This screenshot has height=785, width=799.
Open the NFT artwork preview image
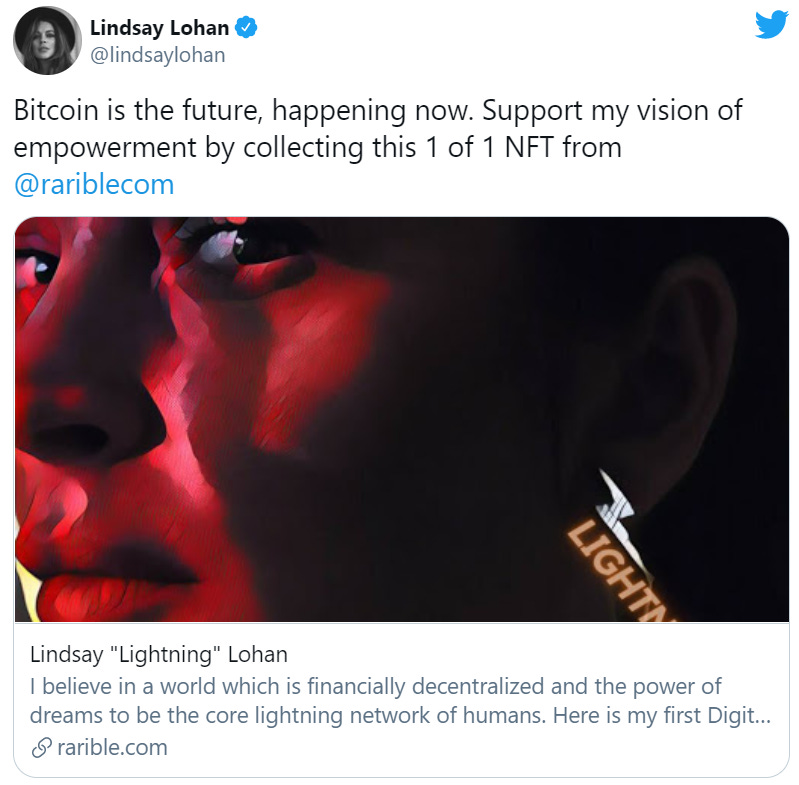pyautogui.click(x=402, y=419)
